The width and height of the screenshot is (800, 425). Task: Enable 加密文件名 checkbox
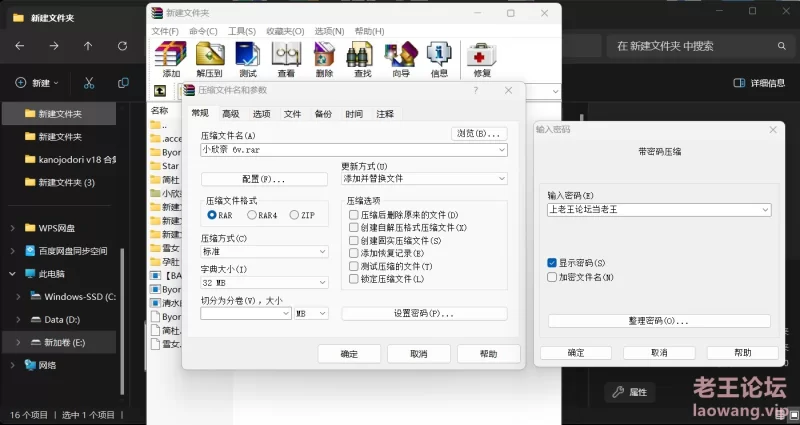552,277
